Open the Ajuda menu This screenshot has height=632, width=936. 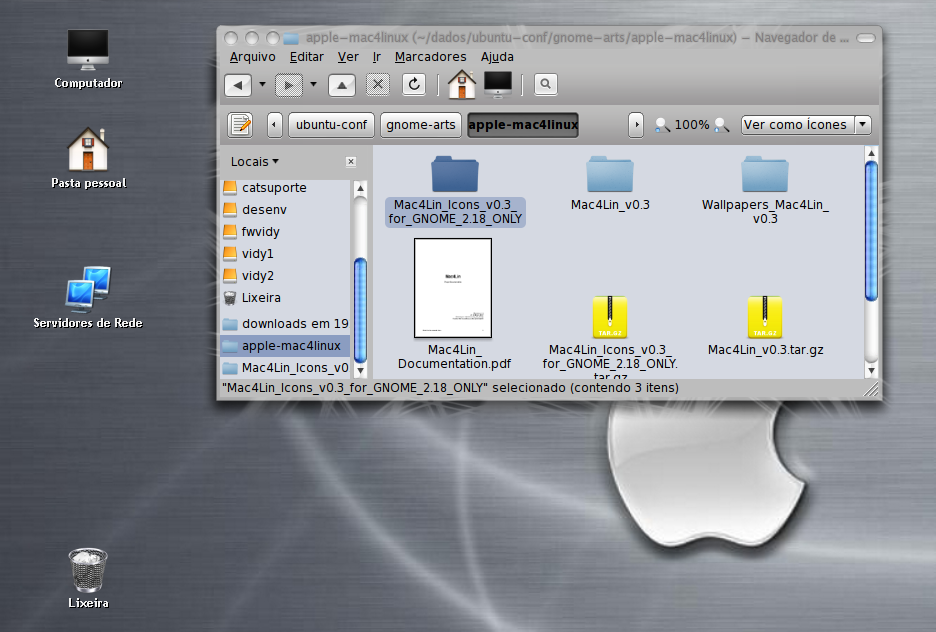pyautogui.click(x=497, y=57)
